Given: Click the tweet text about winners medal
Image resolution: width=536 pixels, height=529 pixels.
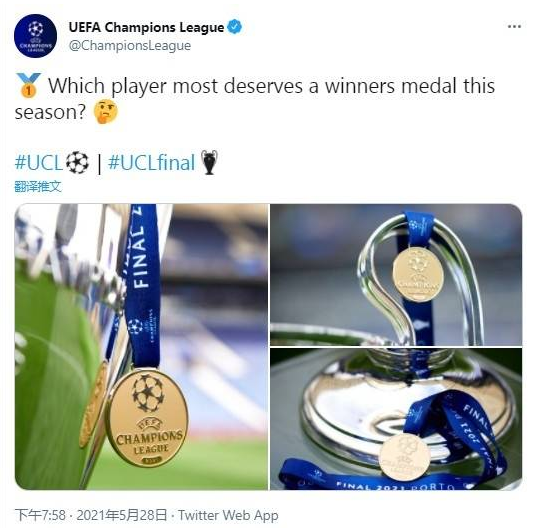Looking at the screenshot, I should coord(255,98).
